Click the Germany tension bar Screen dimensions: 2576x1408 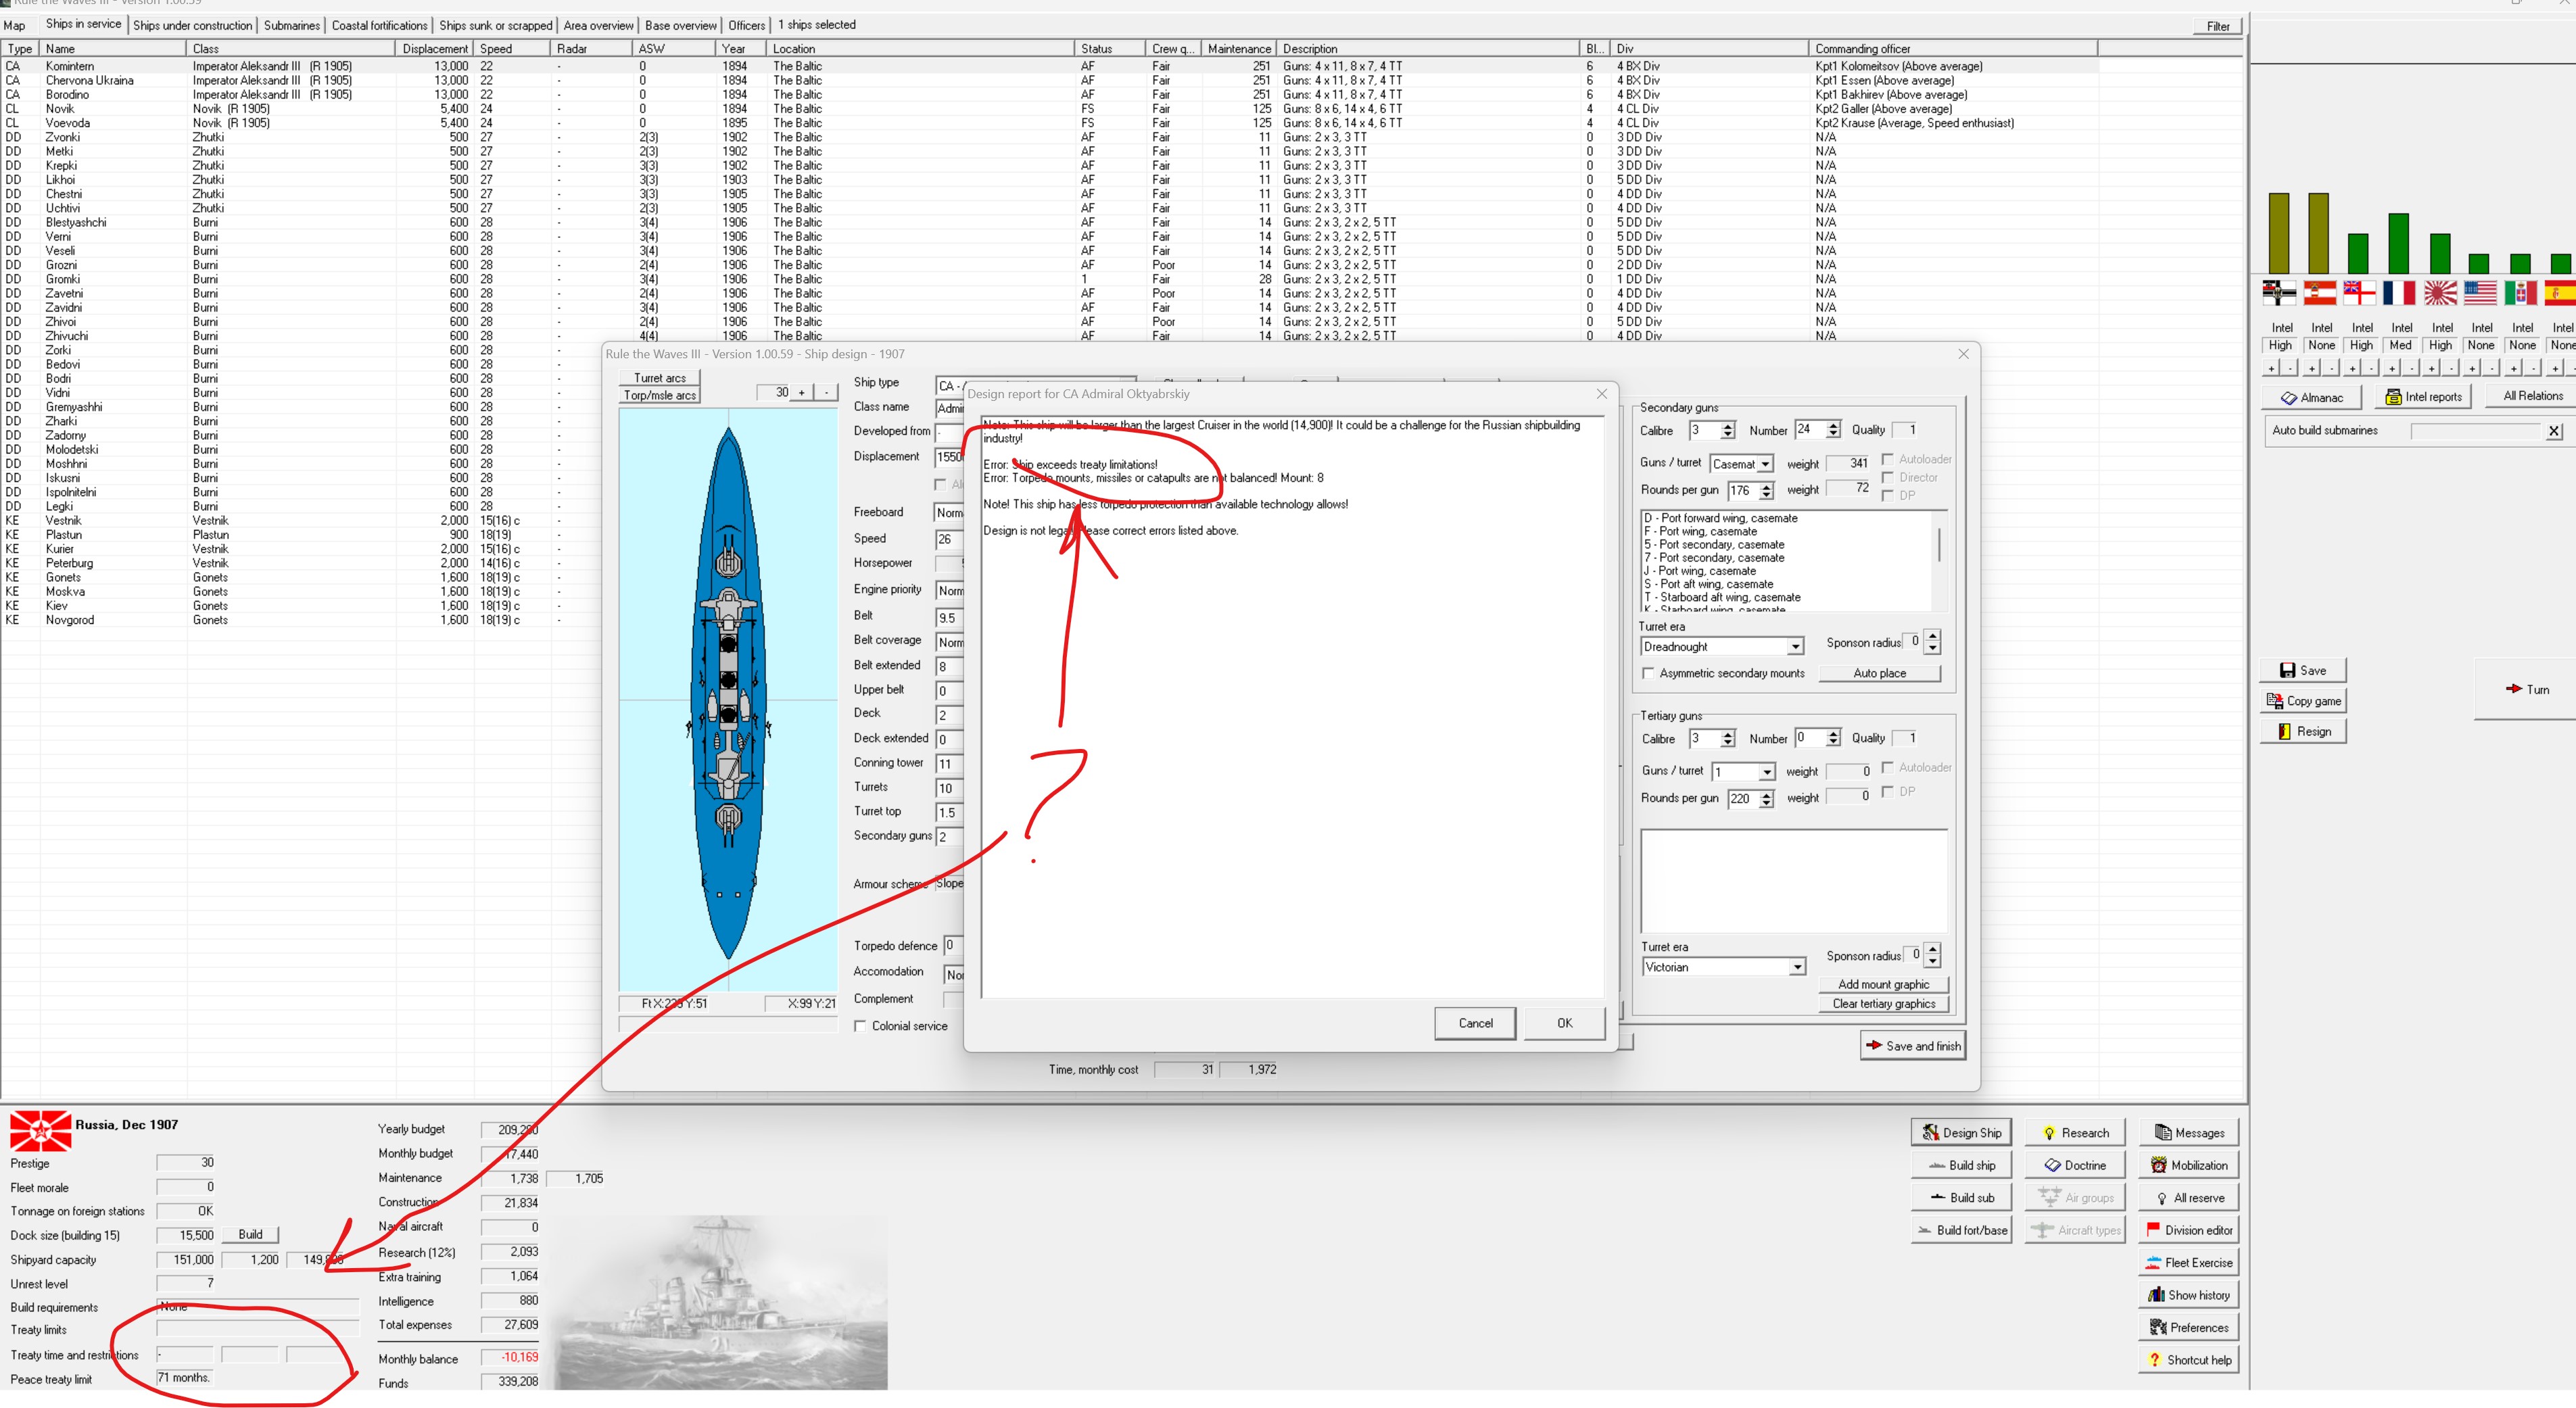click(x=2279, y=233)
